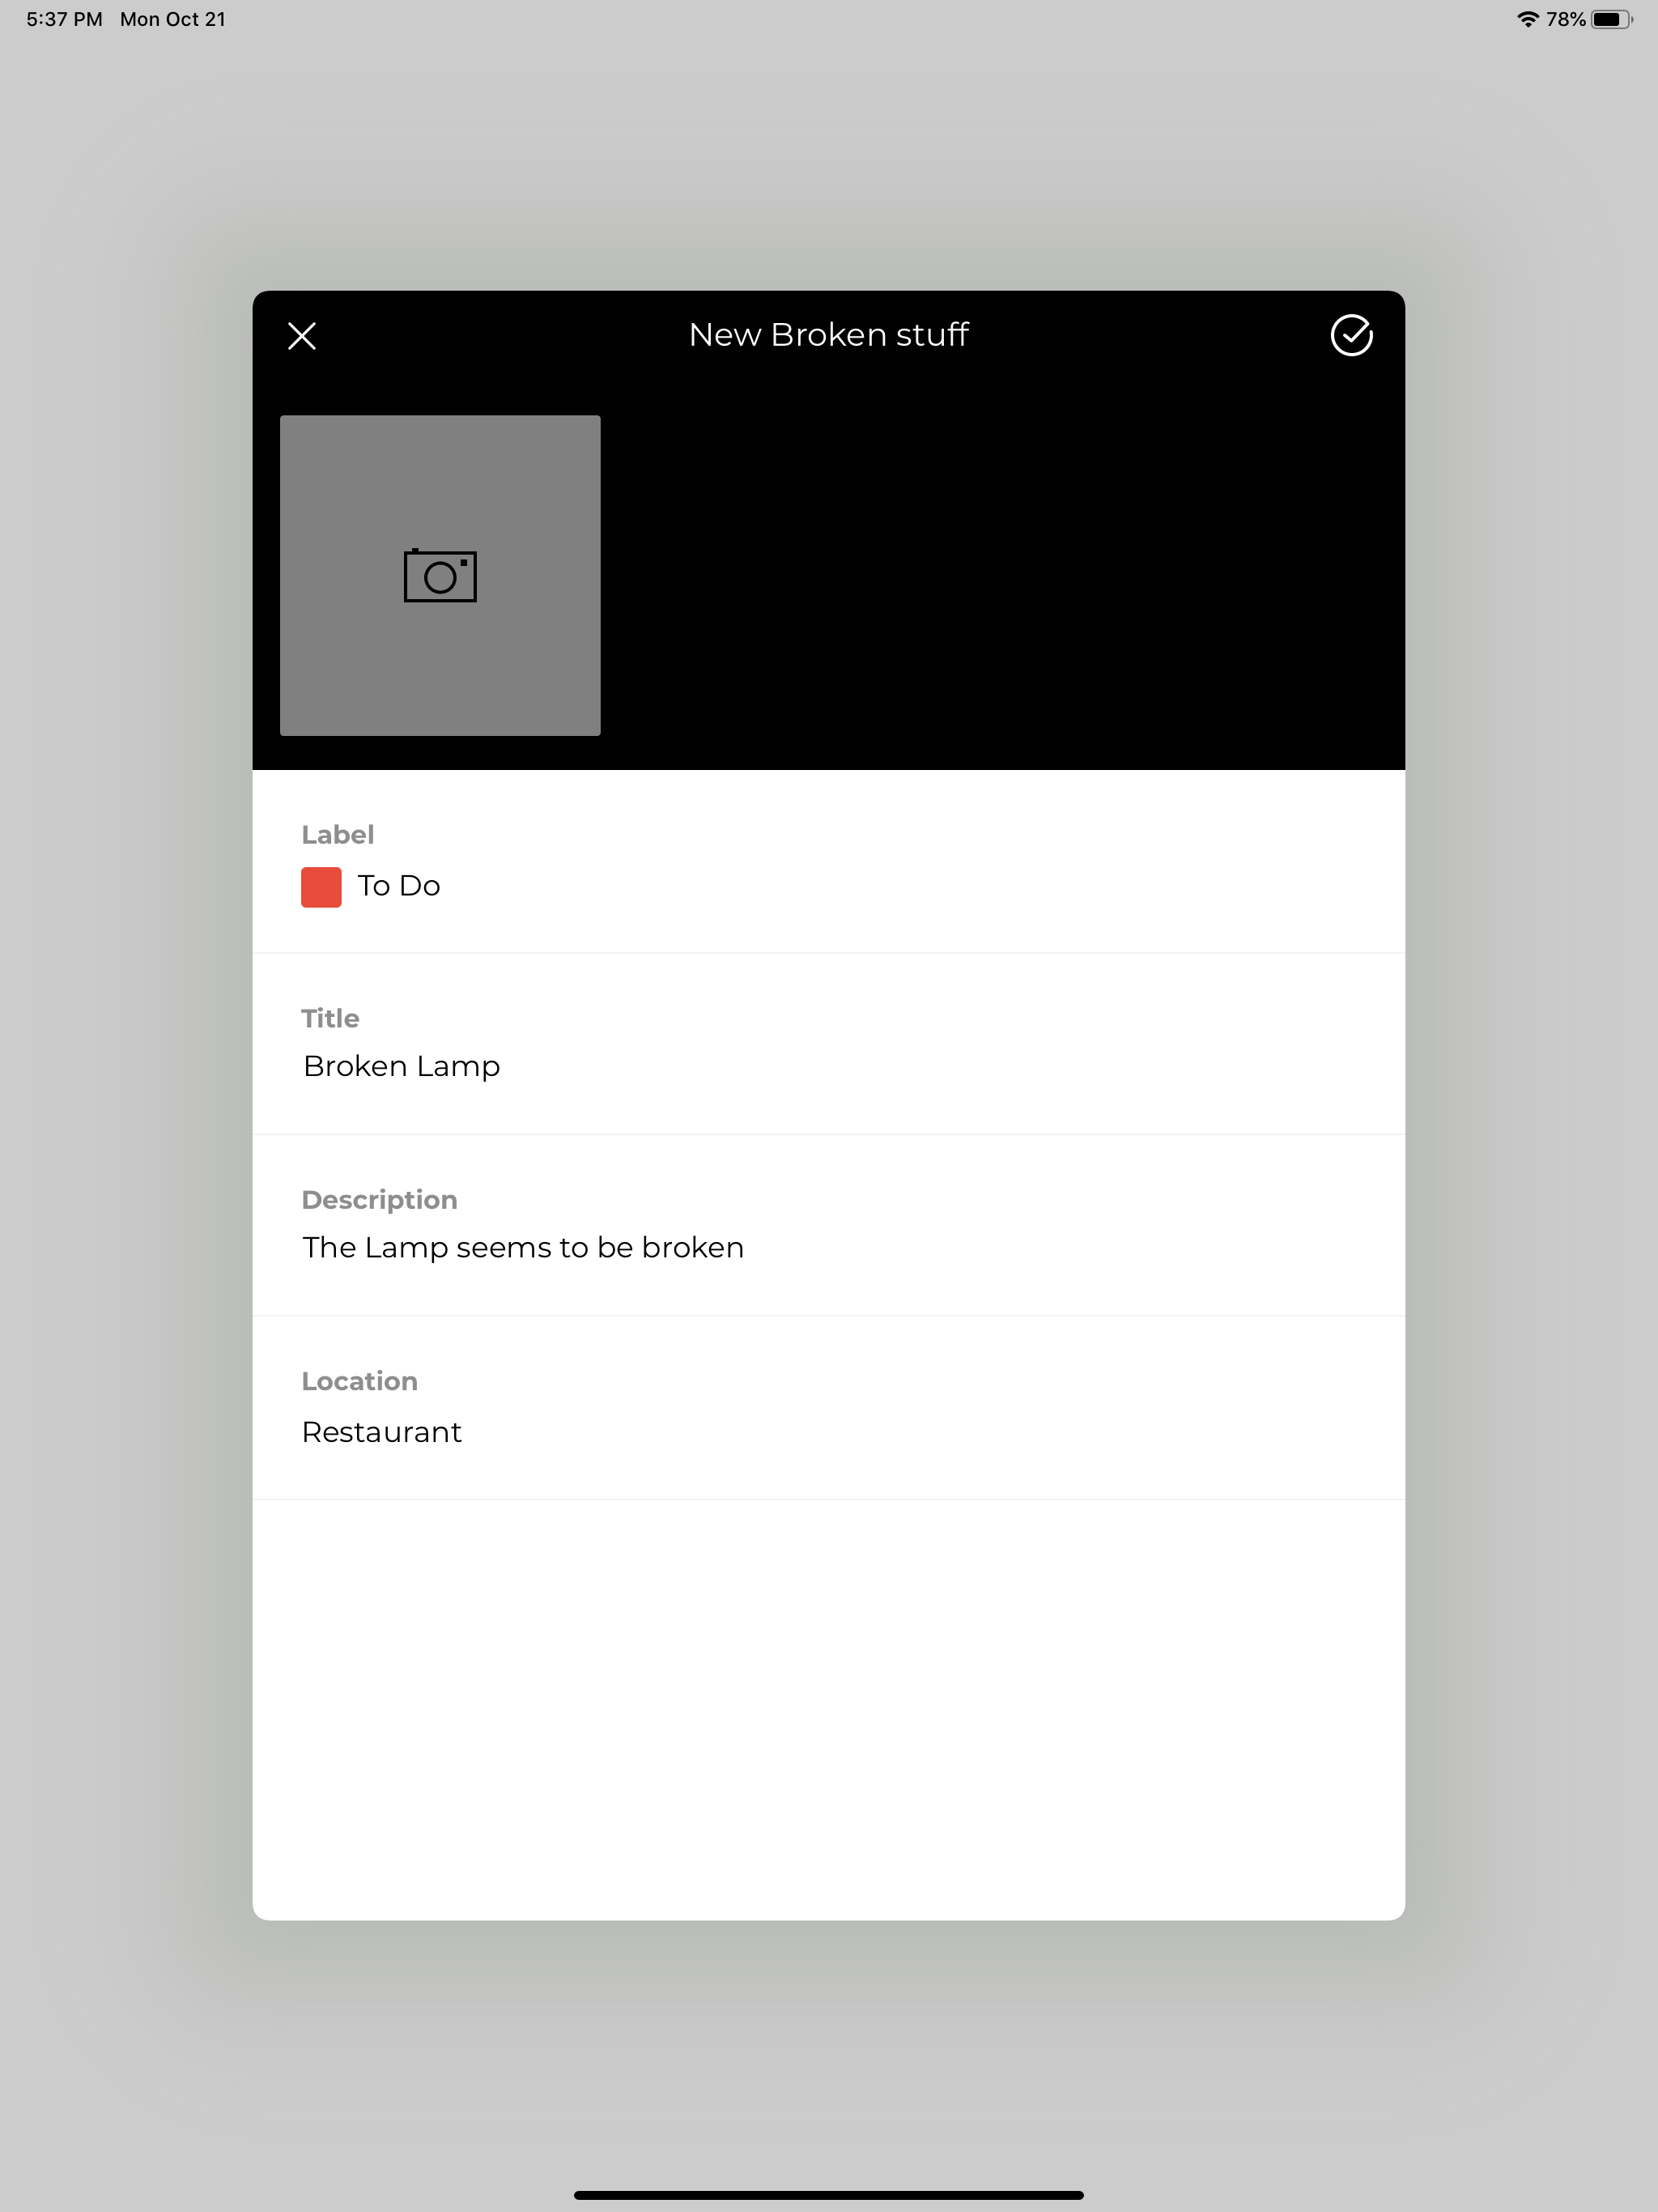Tap the home indicator bar
This screenshot has height=2212, width=1658.
click(x=829, y=2195)
